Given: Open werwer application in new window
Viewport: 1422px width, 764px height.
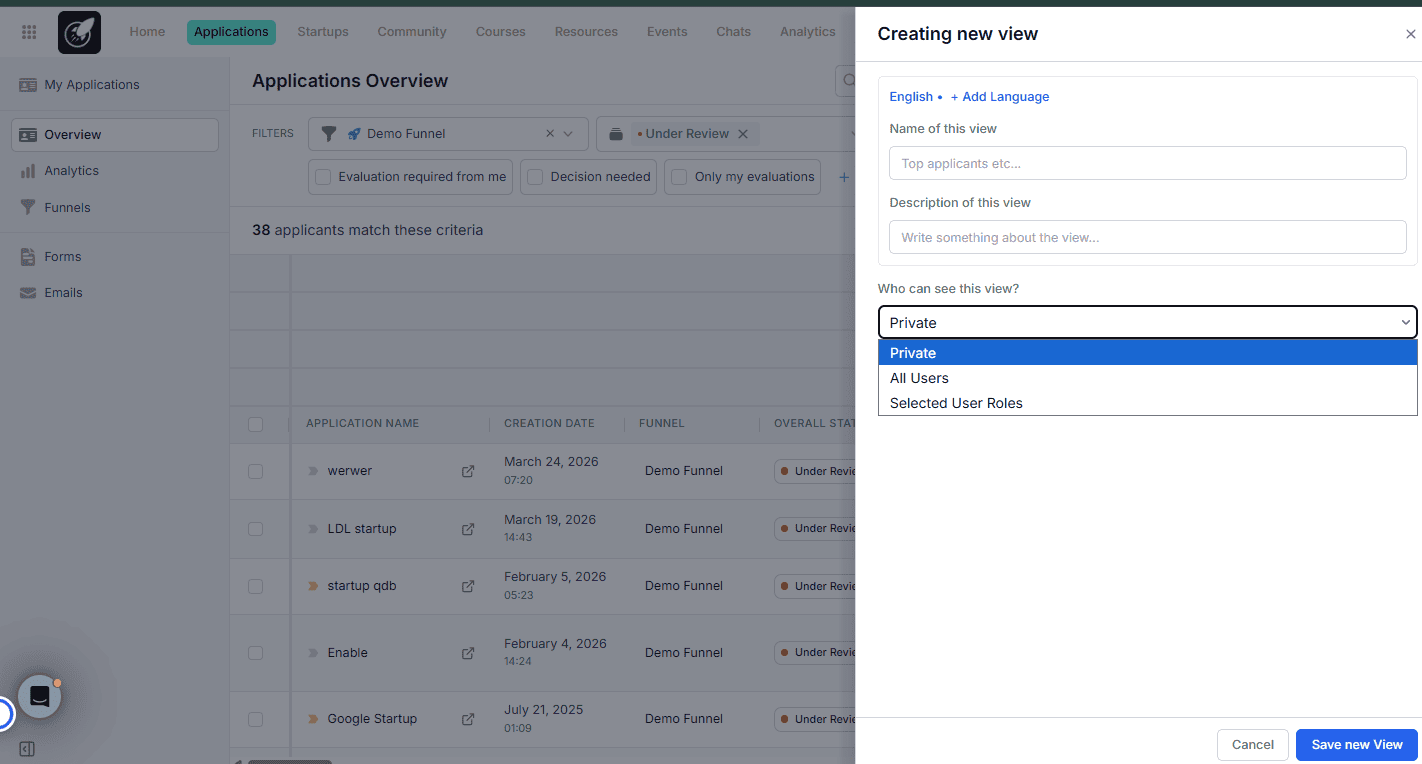Looking at the screenshot, I should tap(468, 471).
